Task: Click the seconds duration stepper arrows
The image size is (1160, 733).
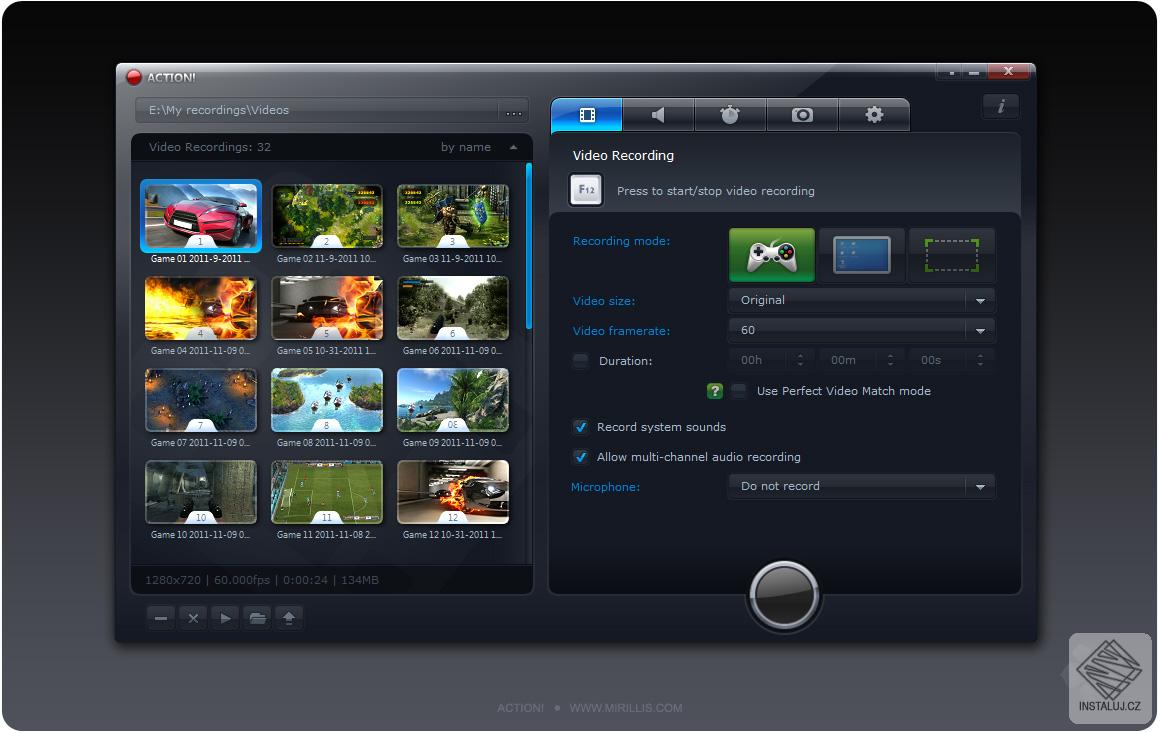Action: 980,360
